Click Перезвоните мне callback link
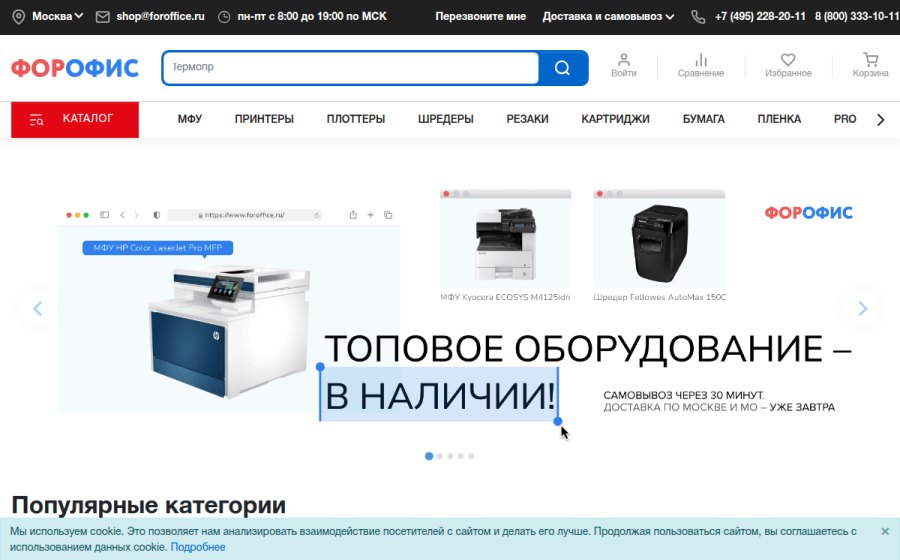 coord(480,17)
